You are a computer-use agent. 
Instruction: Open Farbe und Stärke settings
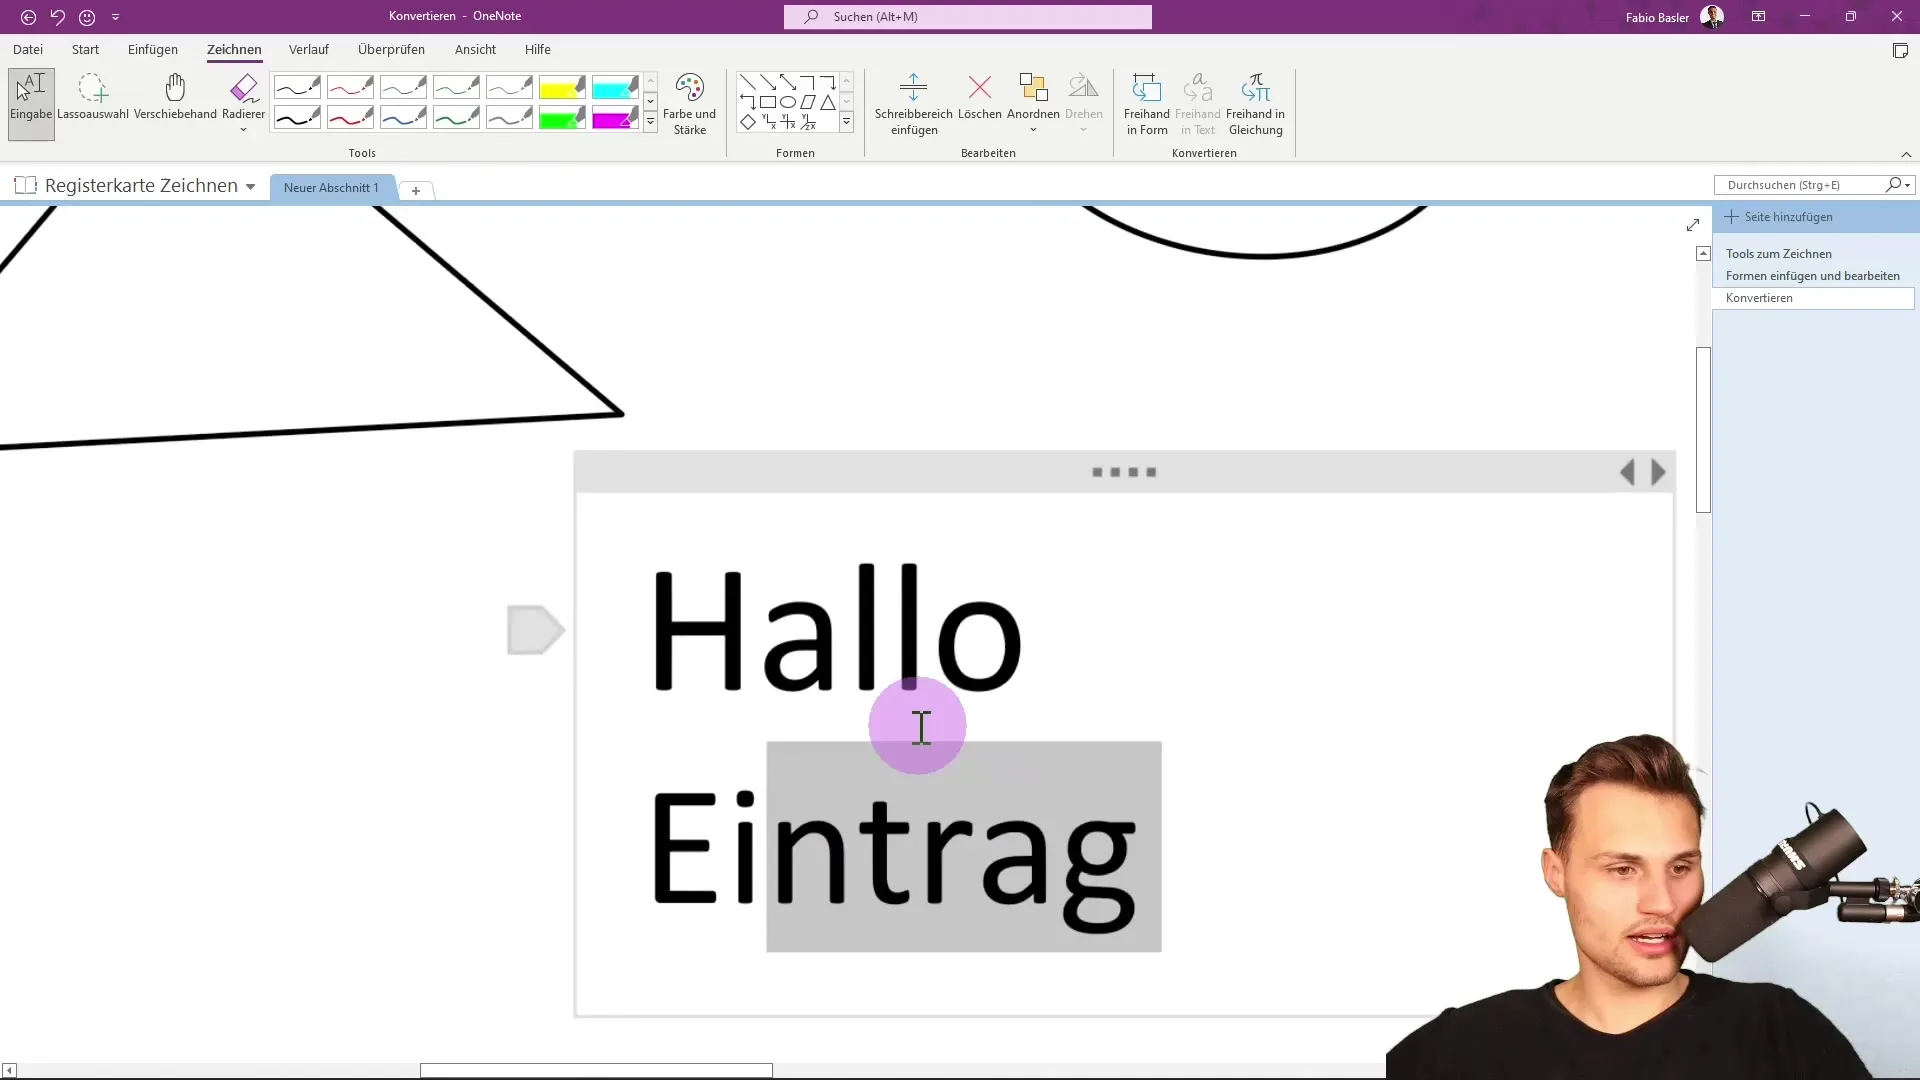coord(689,104)
